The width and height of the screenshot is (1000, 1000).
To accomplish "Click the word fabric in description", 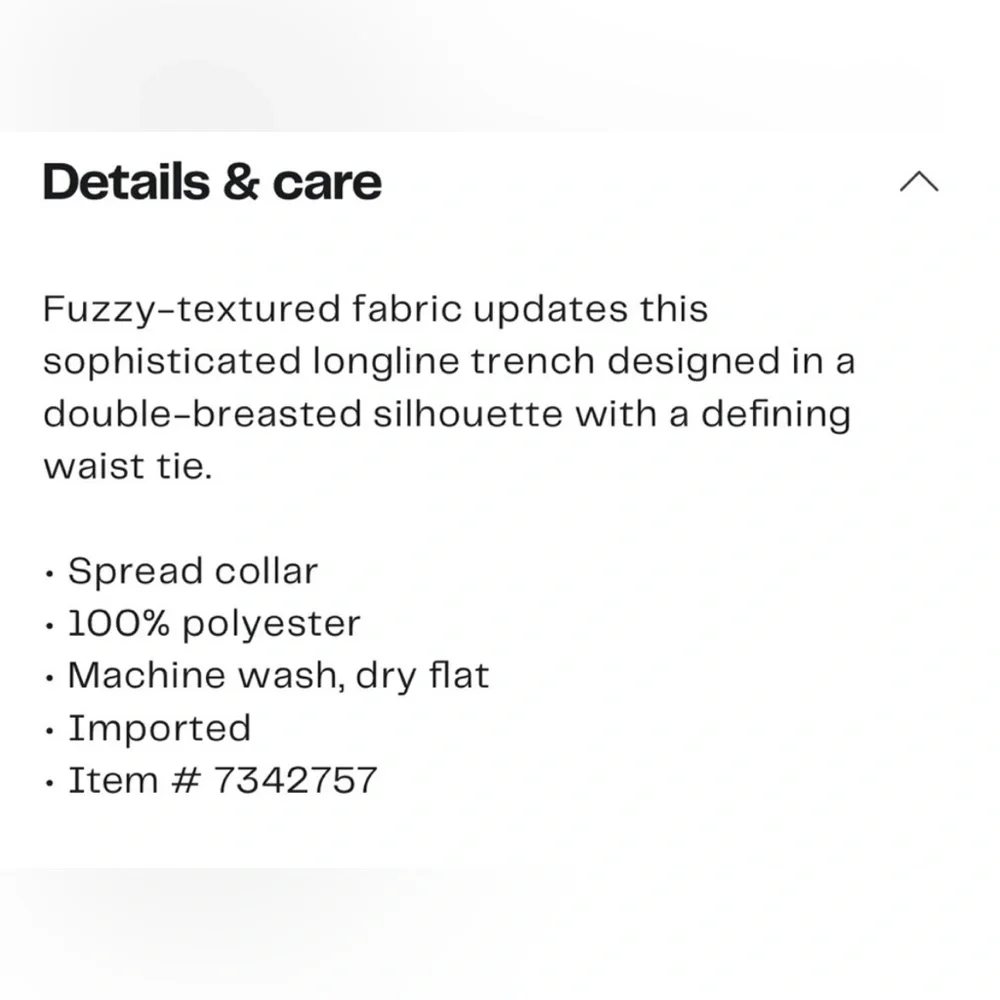I will [407, 309].
